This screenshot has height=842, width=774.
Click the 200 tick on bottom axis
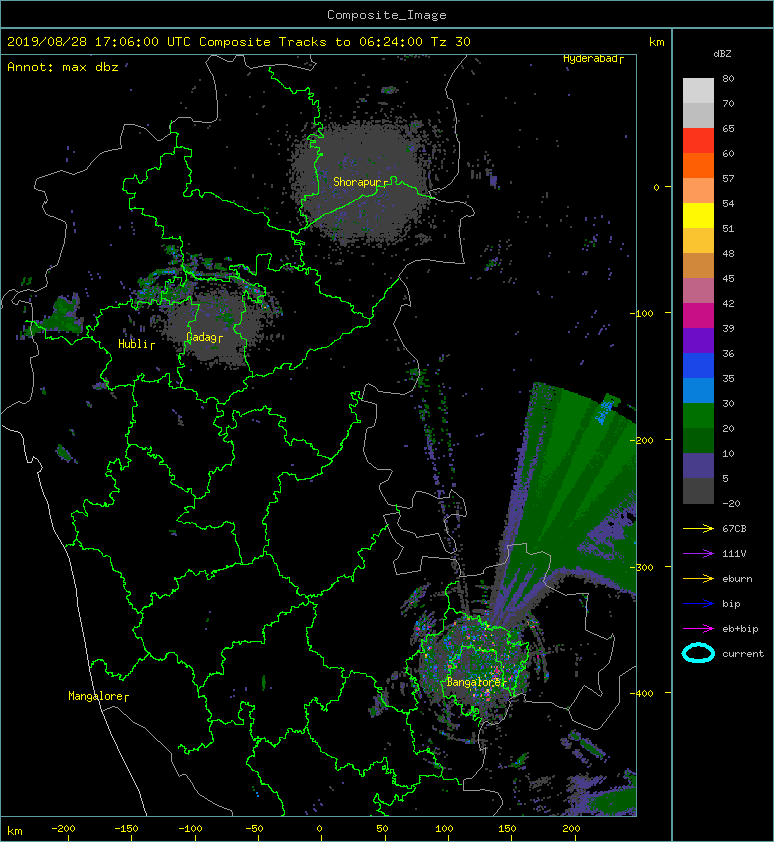pyautogui.click(x=571, y=829)
